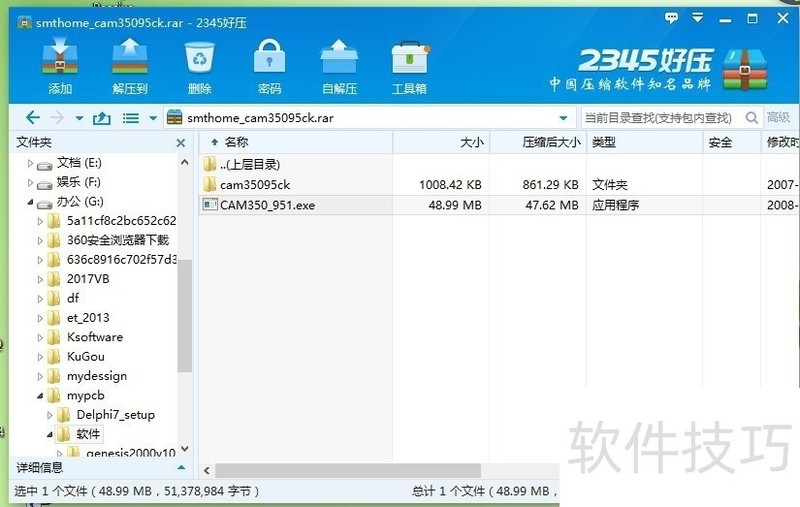Click the go-up-one-level folder icon
Viewport: 800px width, 507px height.
102,118
